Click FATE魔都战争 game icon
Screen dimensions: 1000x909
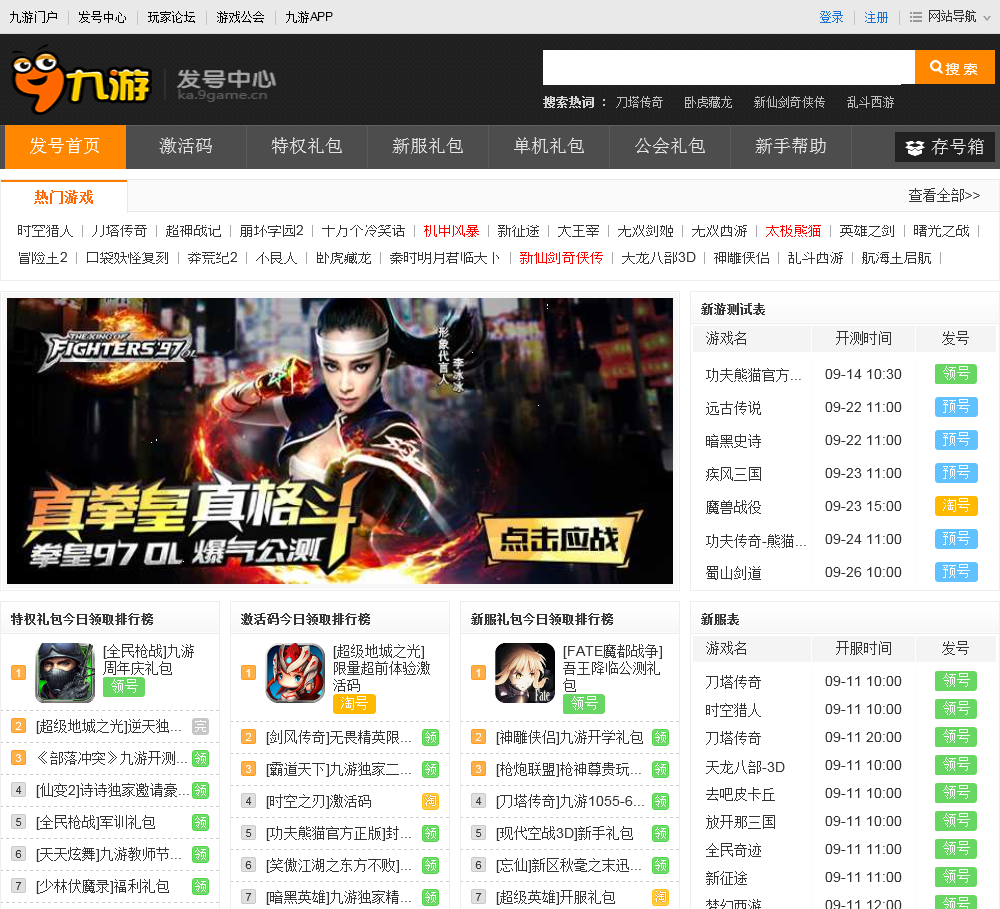(x=525, y=672)
